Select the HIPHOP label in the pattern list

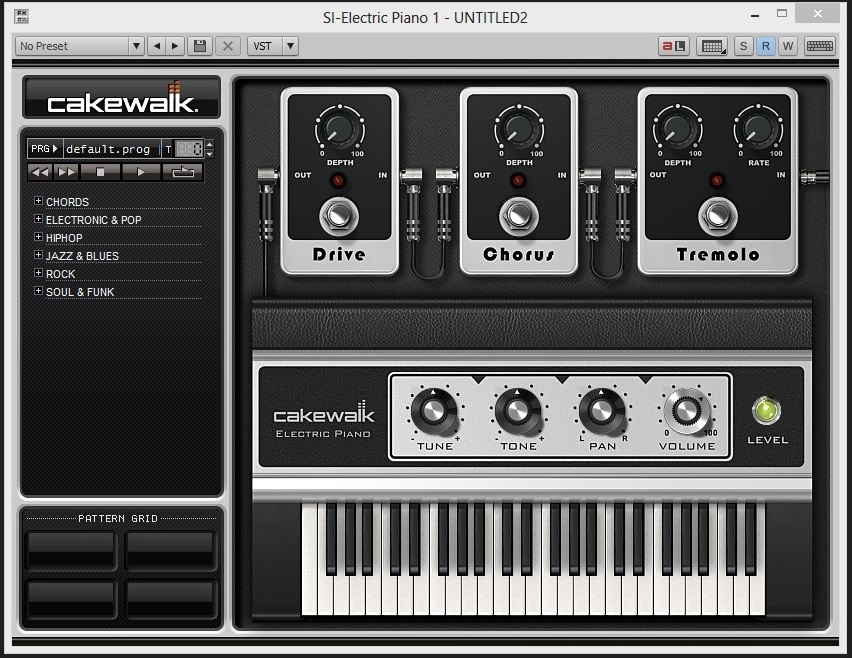click(64, 237)
